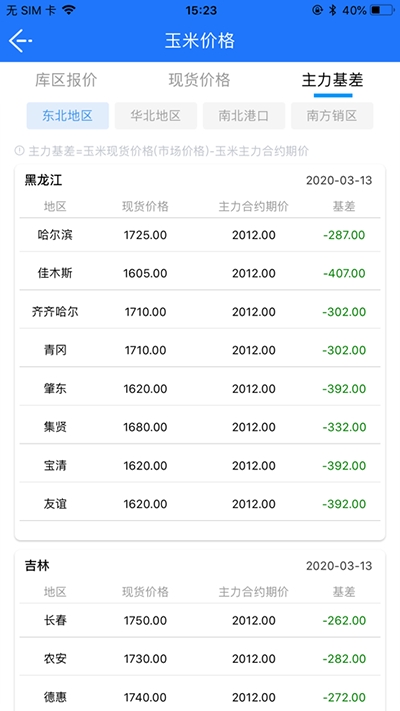Select the 主力基差 tab
Viewport: 400px width, 711px height.
point(333,80)
